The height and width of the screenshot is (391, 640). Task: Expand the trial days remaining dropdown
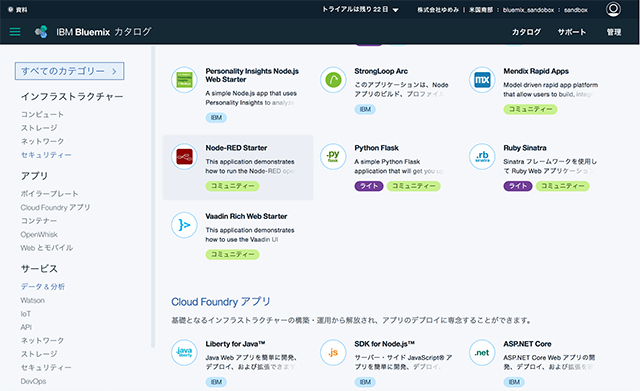click(x=360, y=9)
